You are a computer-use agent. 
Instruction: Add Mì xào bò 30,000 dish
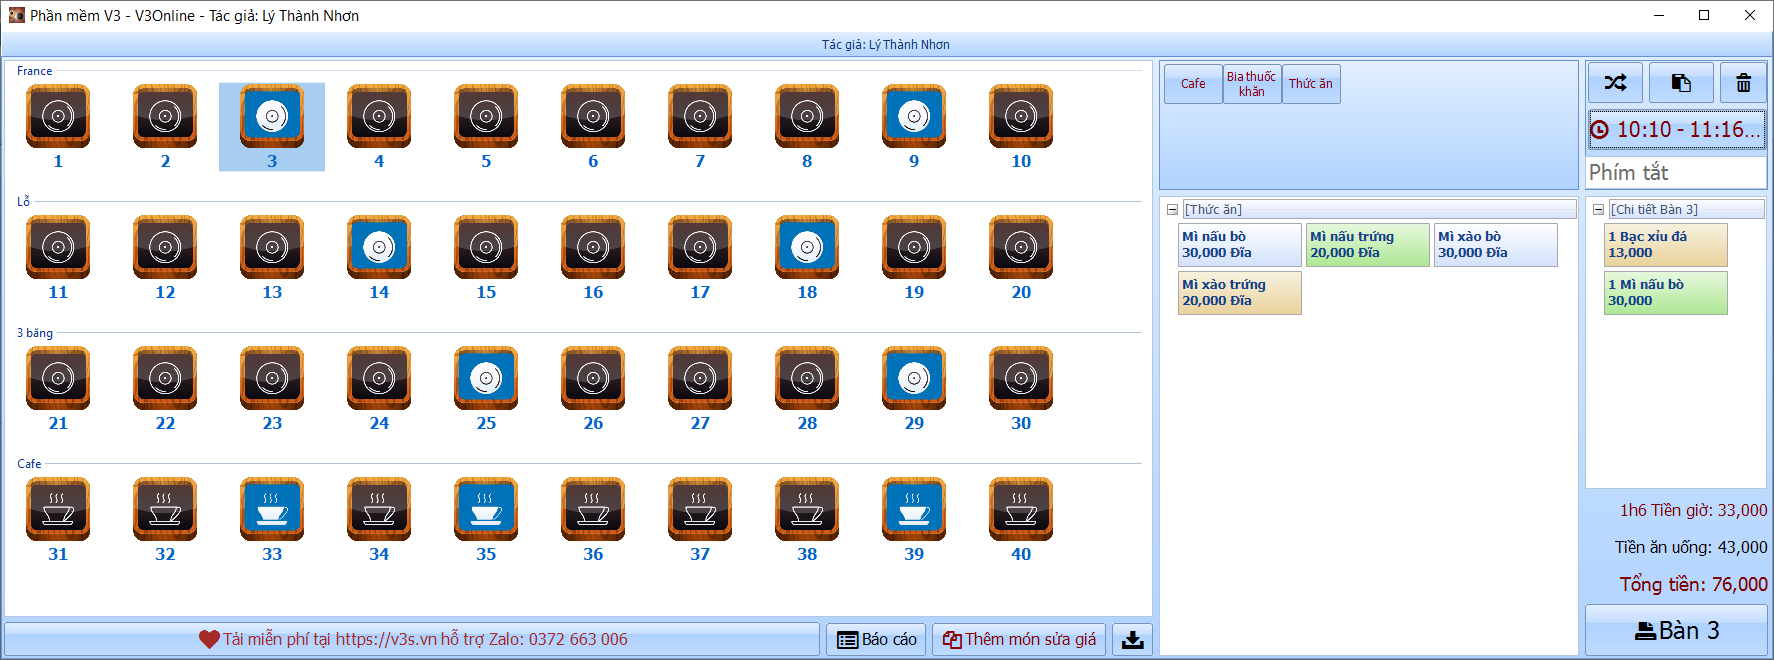1496,245
